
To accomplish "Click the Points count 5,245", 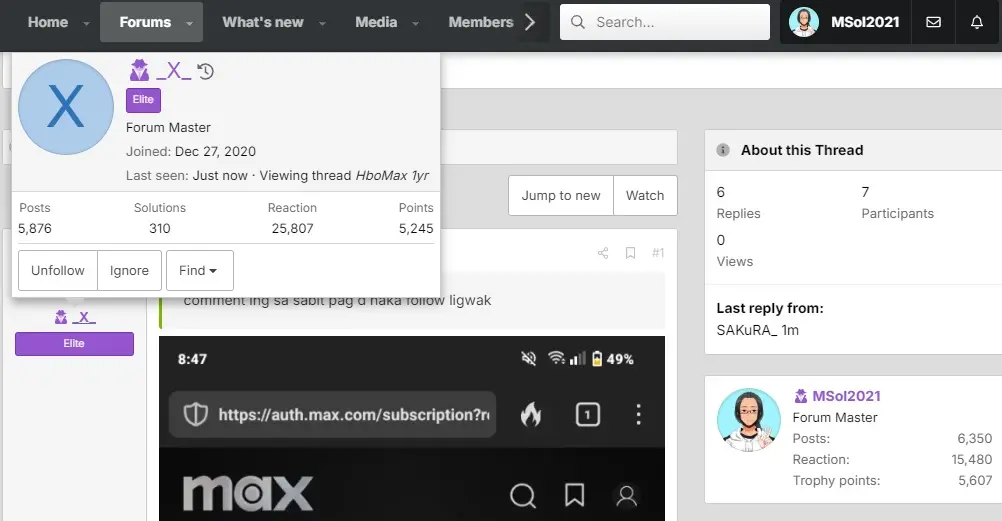I will (416, 229).
